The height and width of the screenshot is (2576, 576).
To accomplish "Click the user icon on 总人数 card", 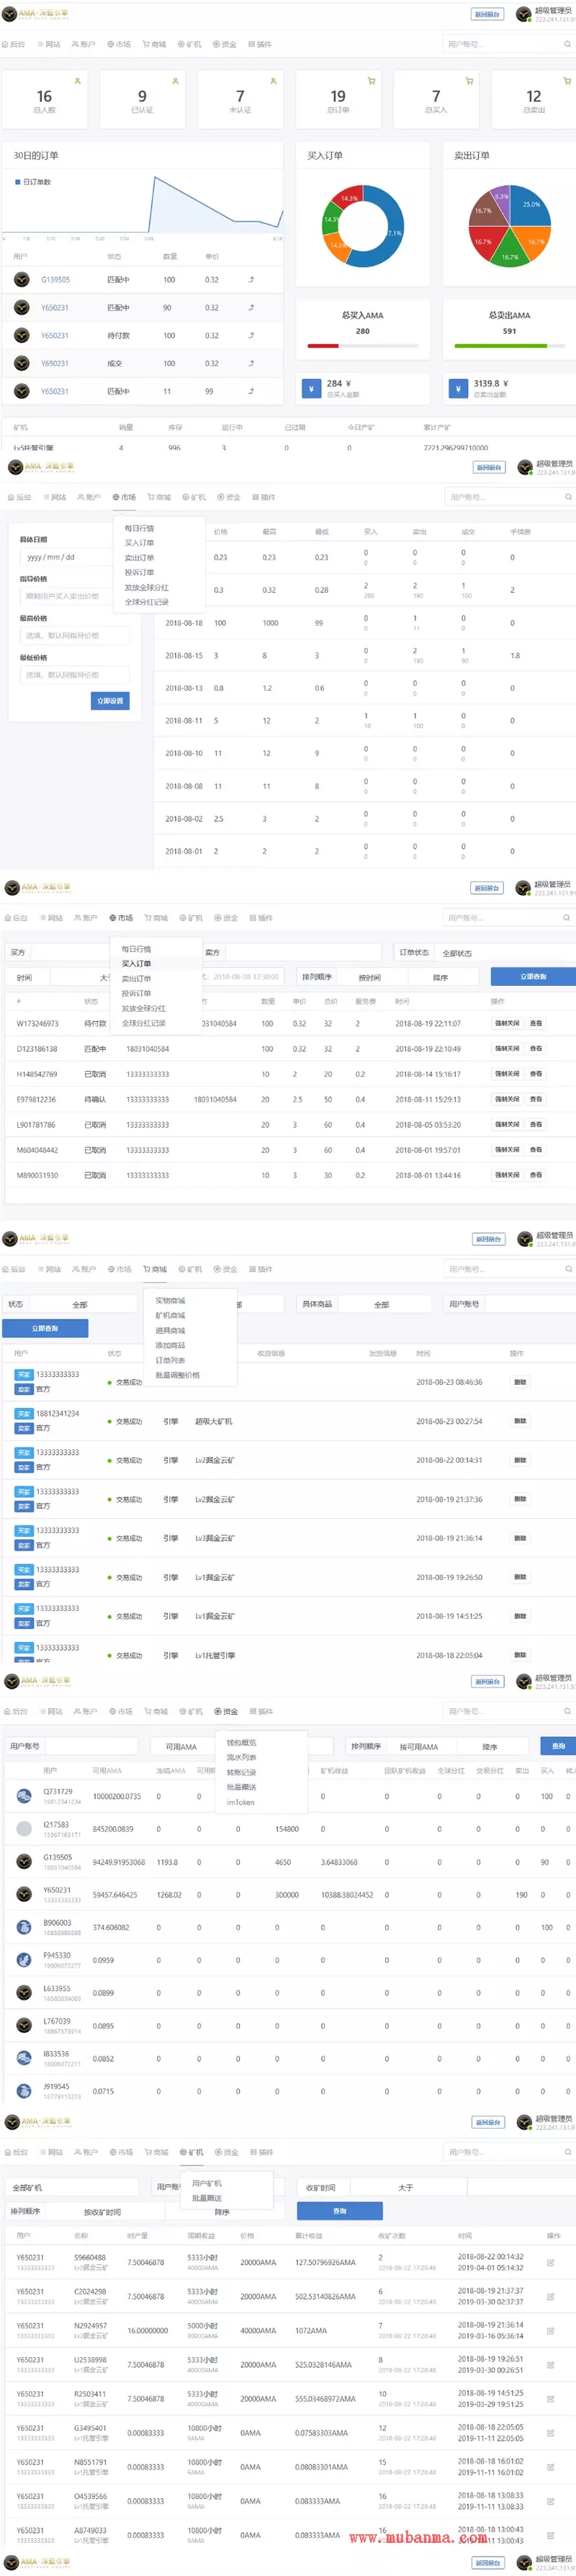I will 77,81.
